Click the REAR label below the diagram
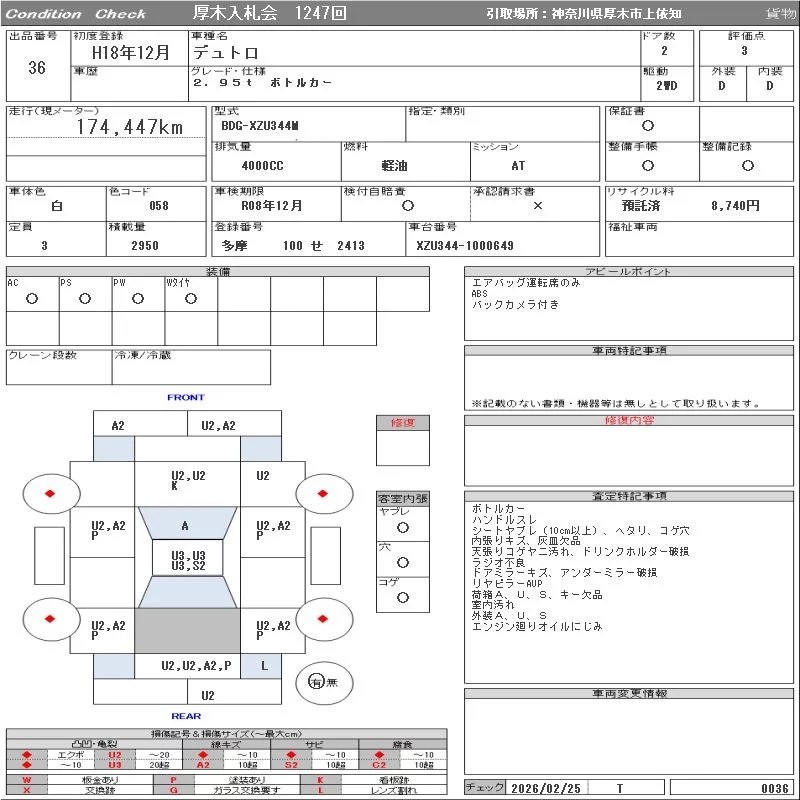Viewport: 800px width, 800px height. 186,716
